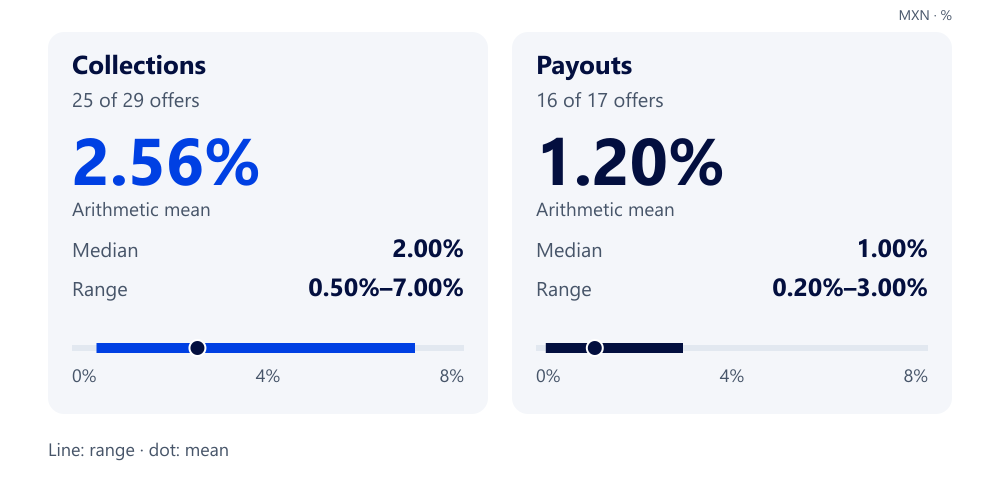Click the Collections card title
The width and height of the screenshot is (1000, 478).
139,66
